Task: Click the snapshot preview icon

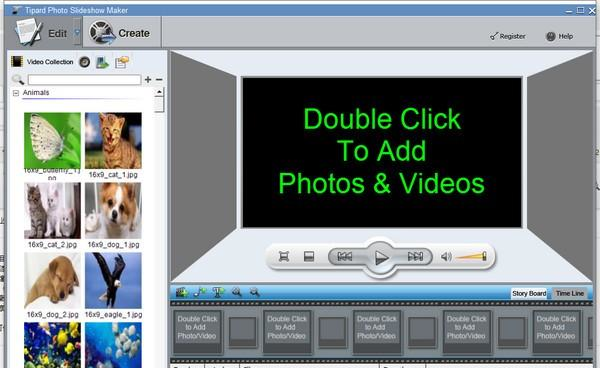Action: pyautogui.click(x=309, y=256)
